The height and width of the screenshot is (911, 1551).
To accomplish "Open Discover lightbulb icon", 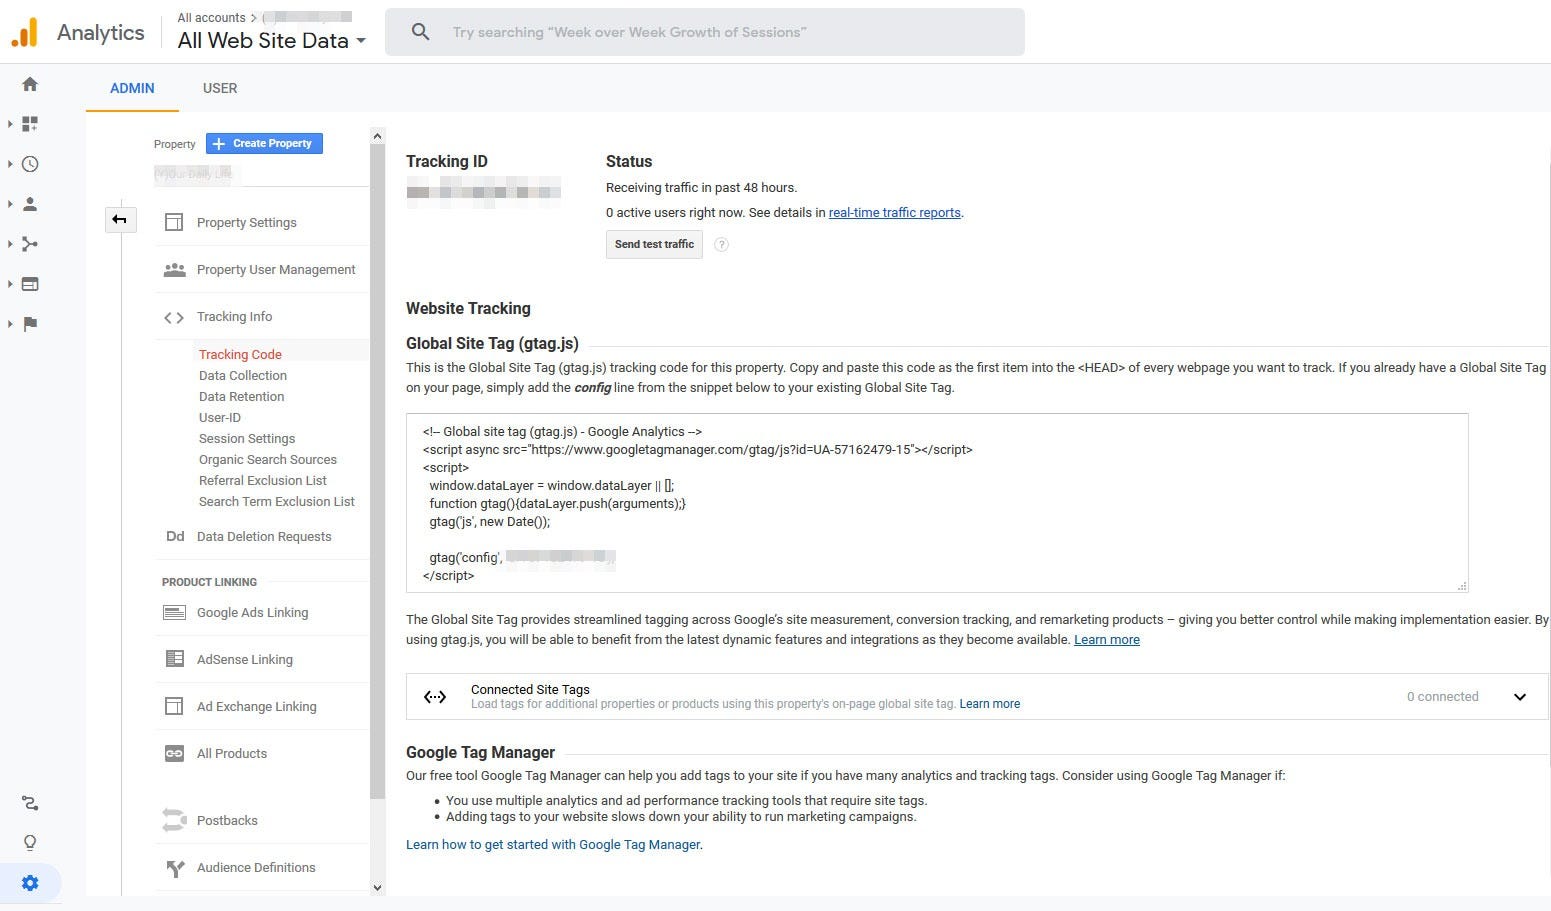I will tap(30, 843).
